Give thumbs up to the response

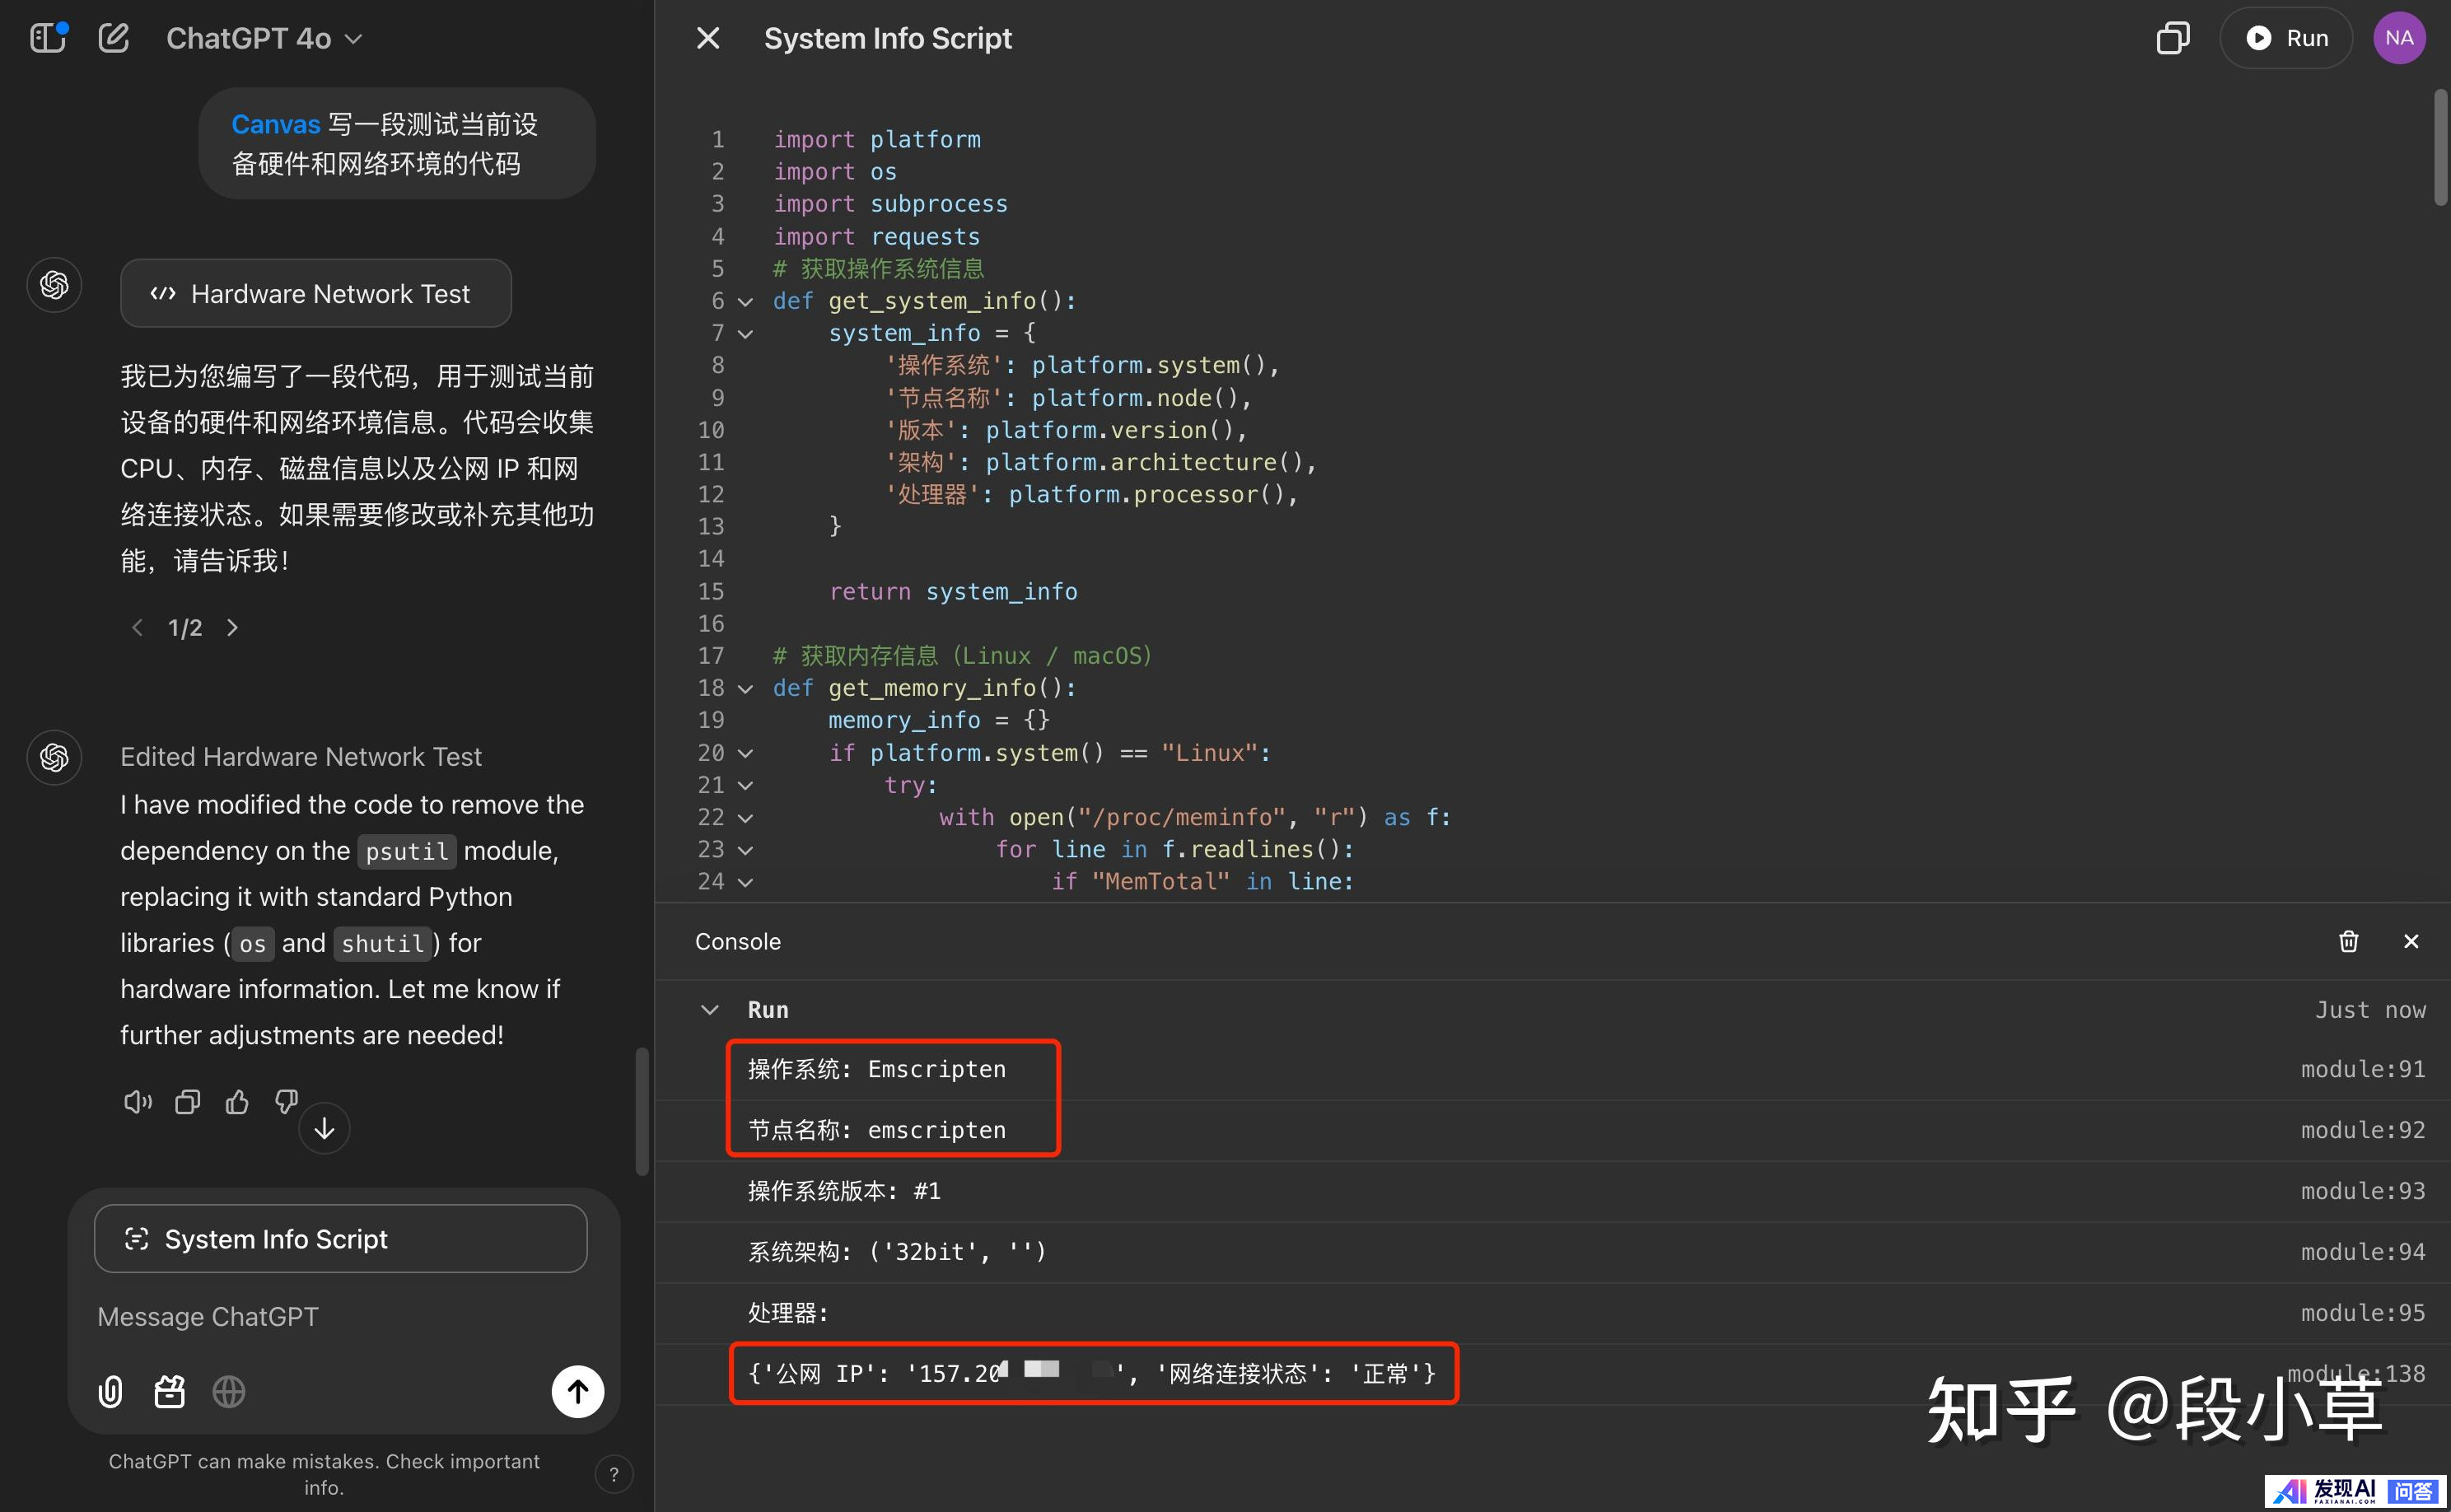point(237,1102)
